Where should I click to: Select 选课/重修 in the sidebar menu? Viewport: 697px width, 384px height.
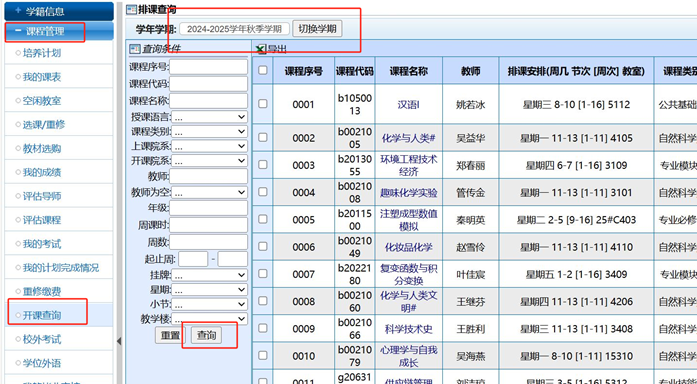click(x=44, y=124)
